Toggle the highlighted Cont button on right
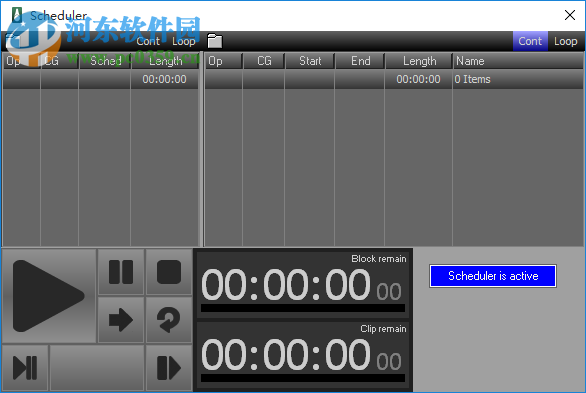 tap(530, 41)
